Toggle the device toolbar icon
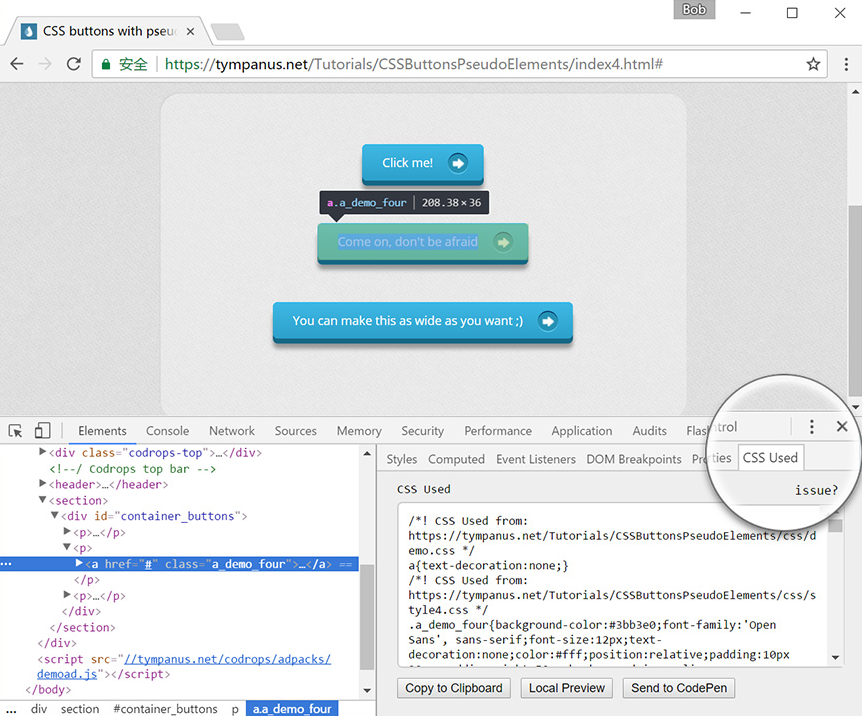 42,431
